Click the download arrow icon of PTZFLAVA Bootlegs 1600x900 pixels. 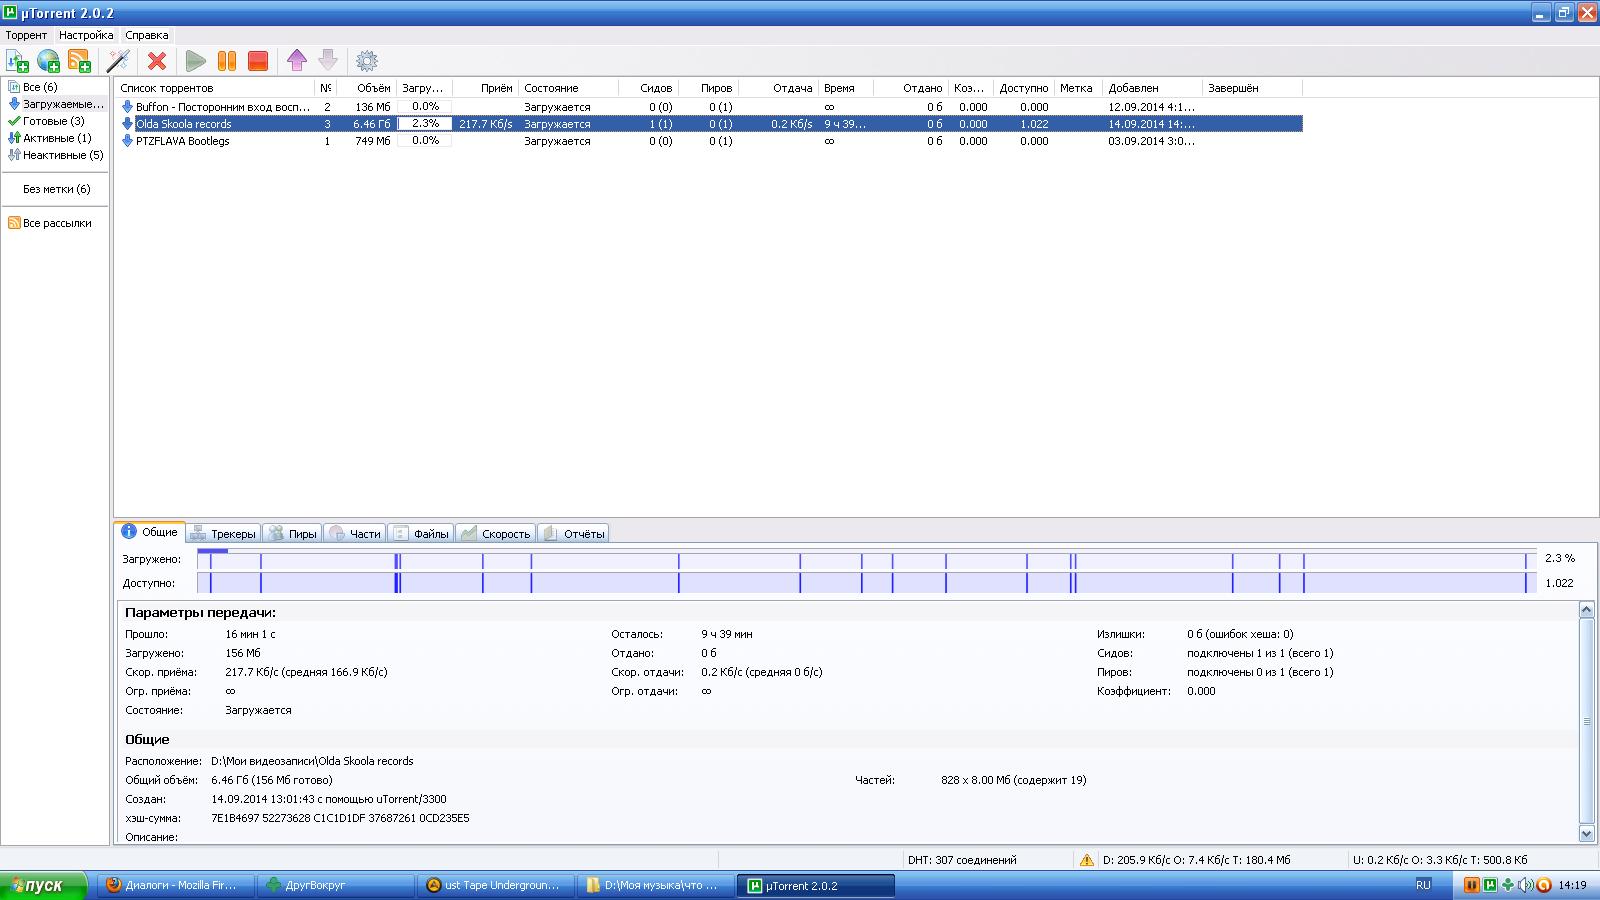point(127,141)
